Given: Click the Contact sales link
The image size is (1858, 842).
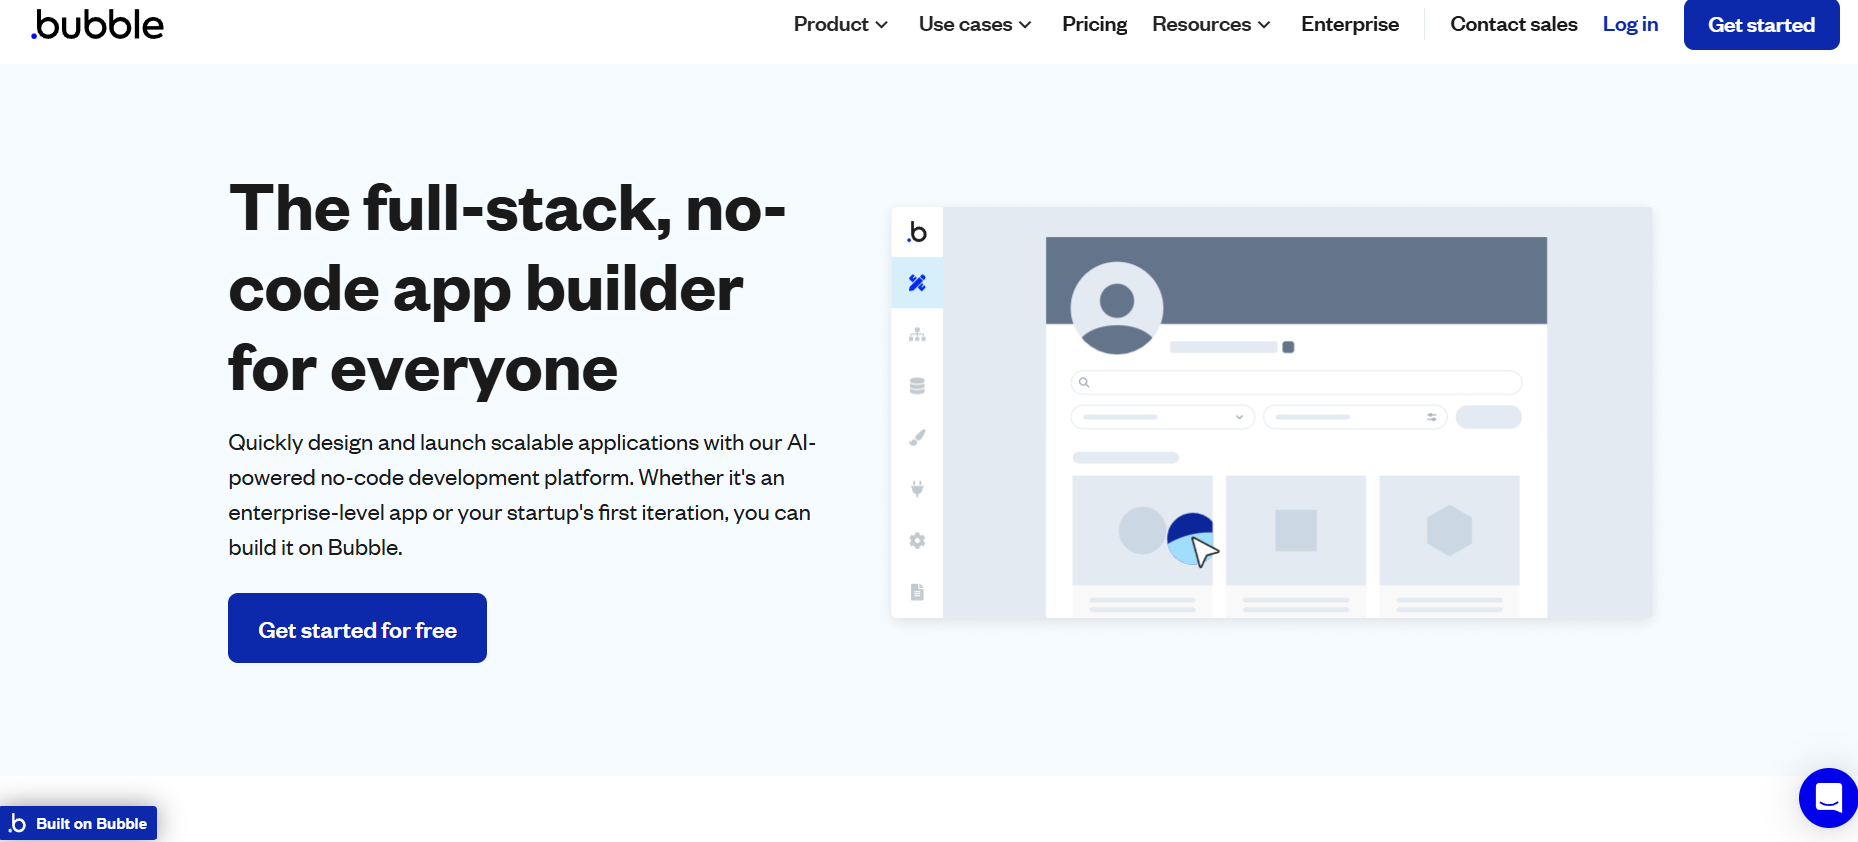Looking at the screenshot, I should [1513, 24].
